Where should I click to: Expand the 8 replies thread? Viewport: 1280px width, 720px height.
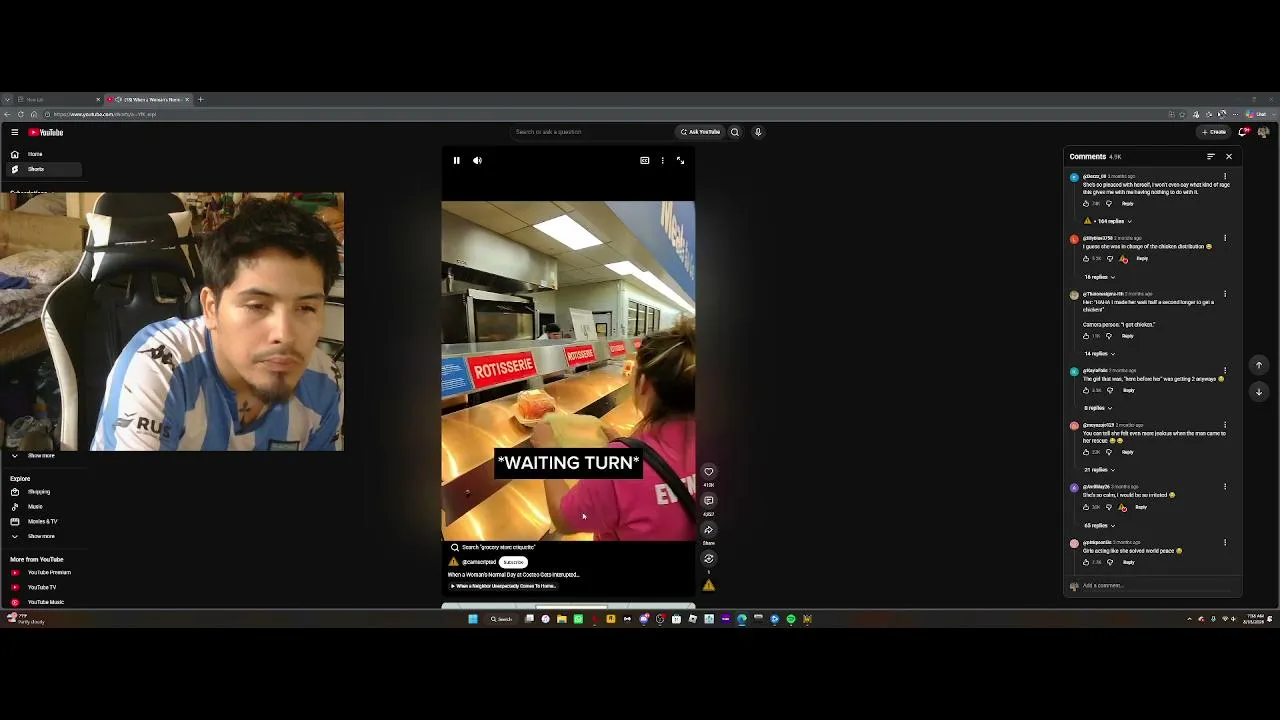click(x=1099, y=408)
